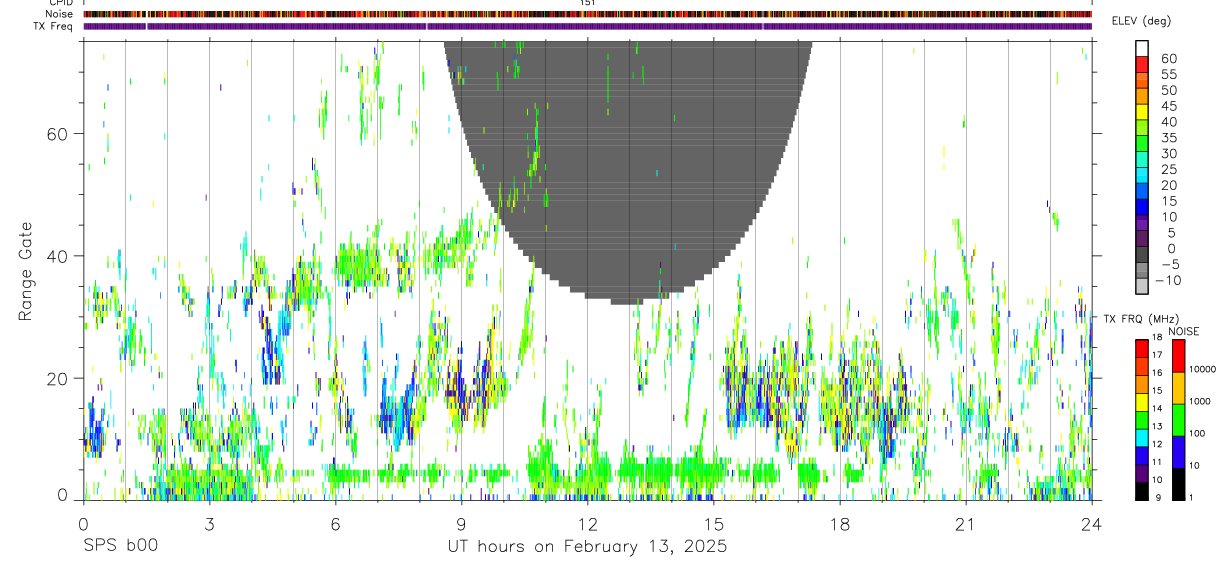The width and height of the screenshot is (1228, 567).
Task: Click the x-axis tick label '3'
Action: (x=209, y=523)
